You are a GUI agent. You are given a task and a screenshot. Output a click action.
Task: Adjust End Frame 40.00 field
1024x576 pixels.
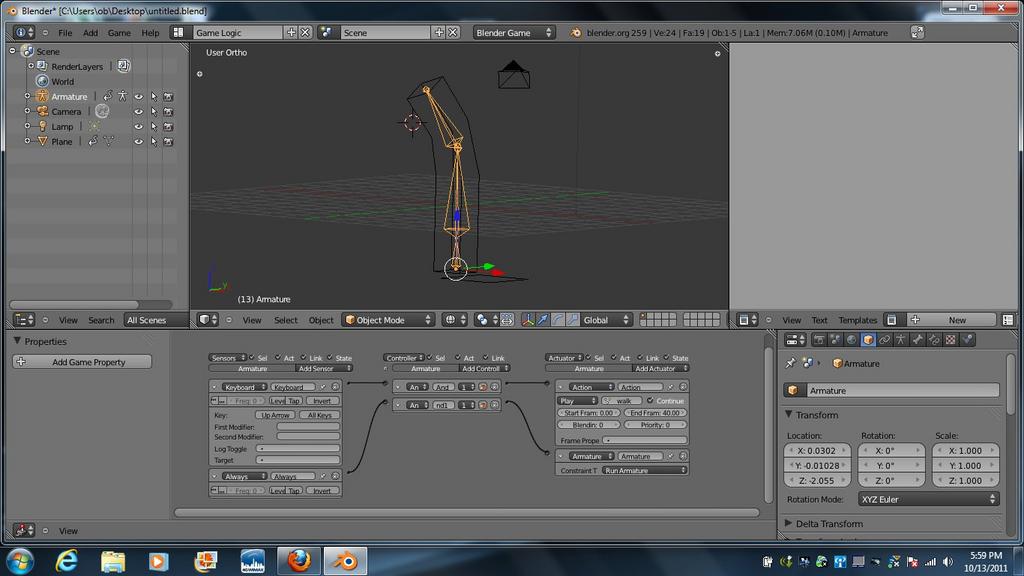pos(655,413)
